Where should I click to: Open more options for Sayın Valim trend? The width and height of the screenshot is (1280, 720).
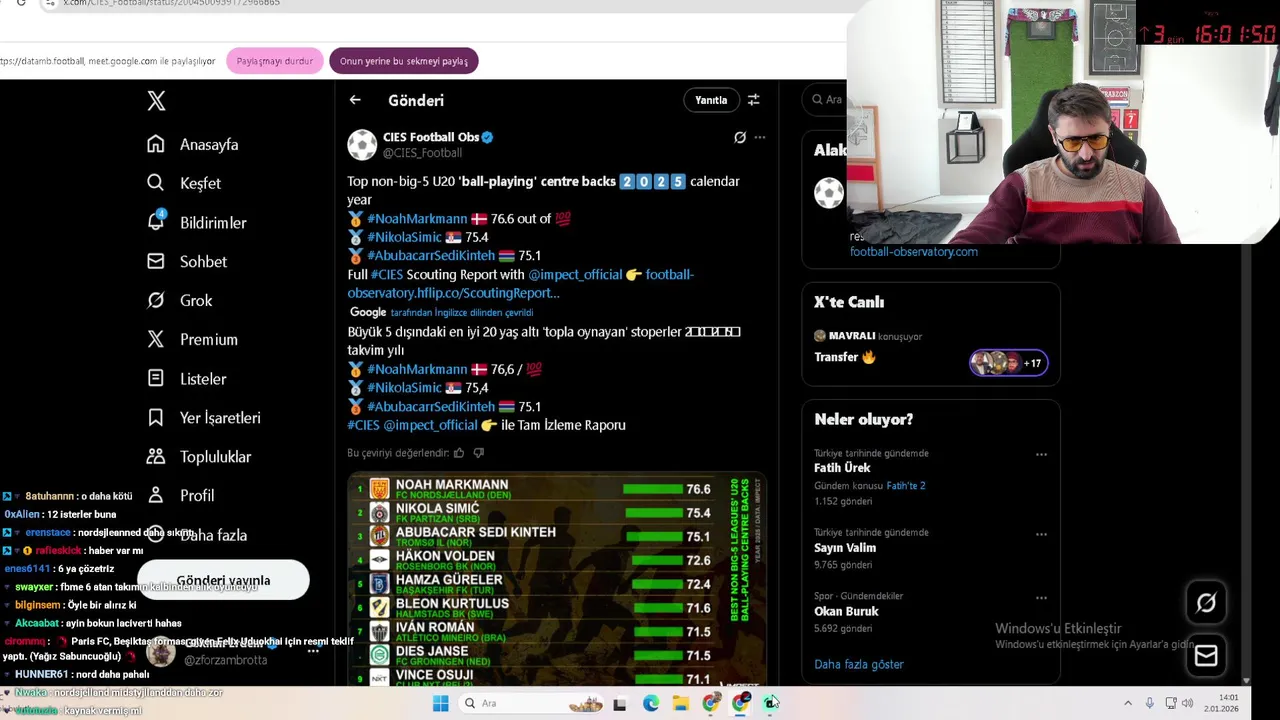(x=1041, y=534)
